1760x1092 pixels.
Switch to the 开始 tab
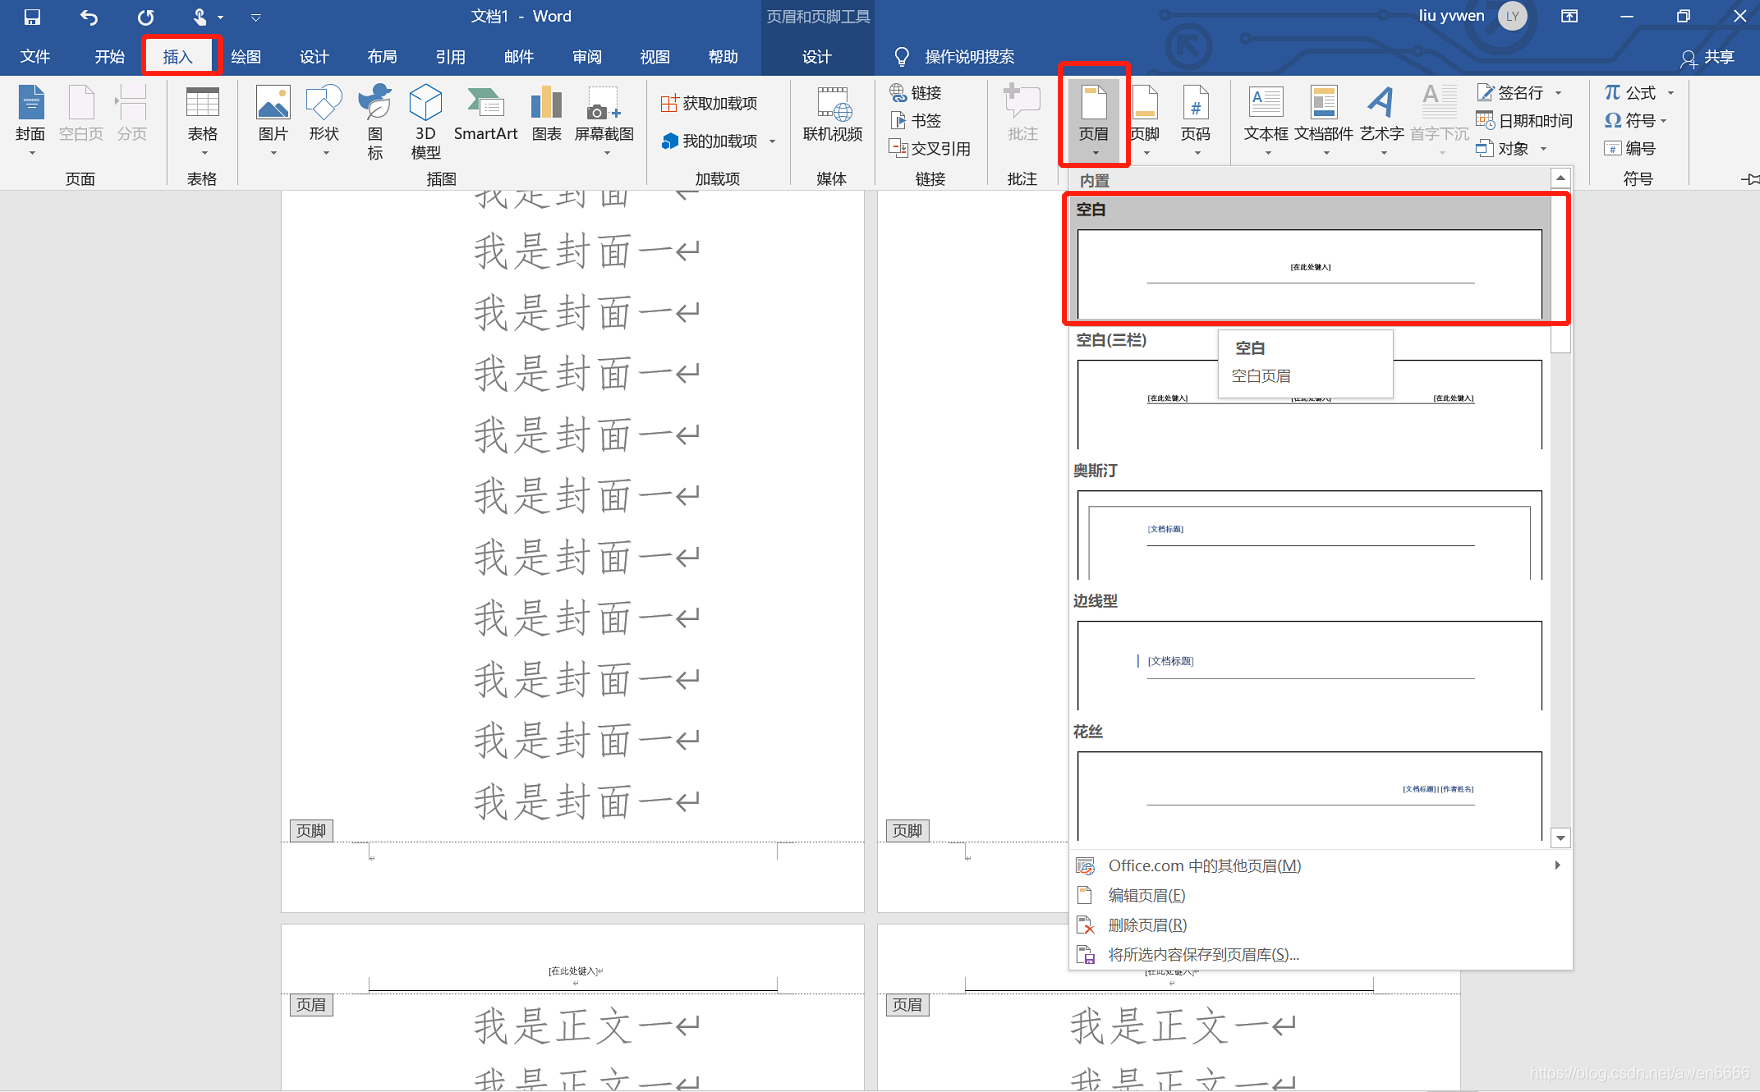[x=109, y=57]
